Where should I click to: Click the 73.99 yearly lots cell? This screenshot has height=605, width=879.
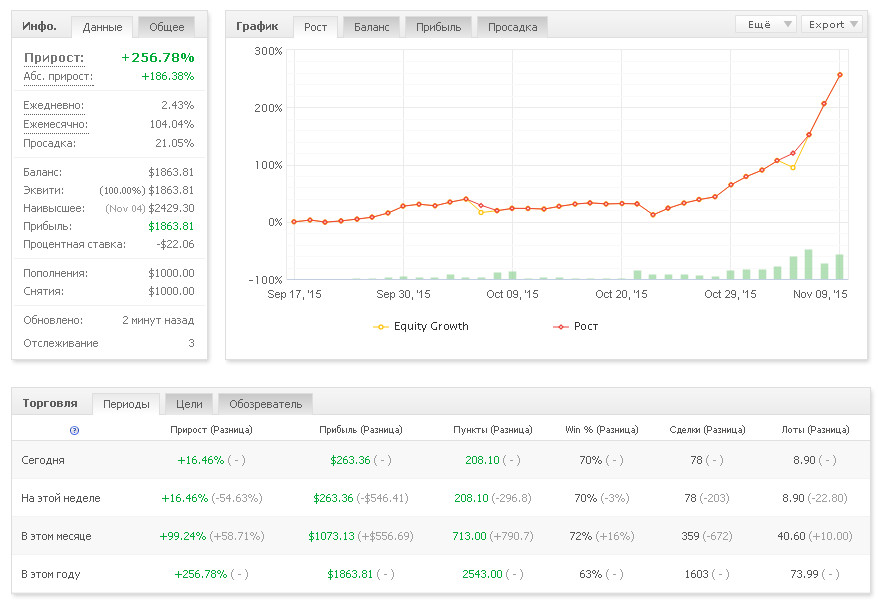804,574
